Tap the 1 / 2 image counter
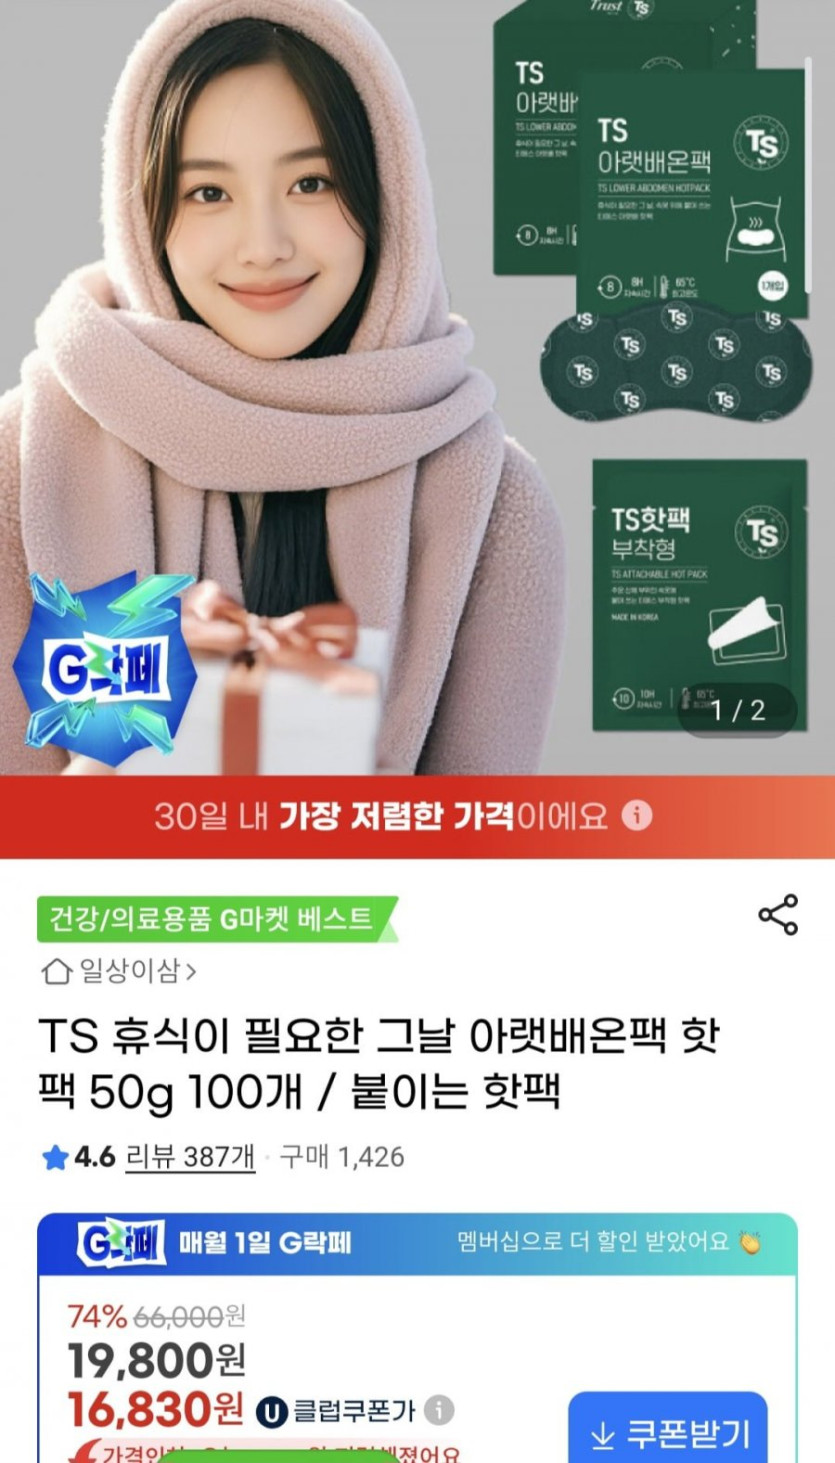This screenshot has height=1463, width=835. 738,710
